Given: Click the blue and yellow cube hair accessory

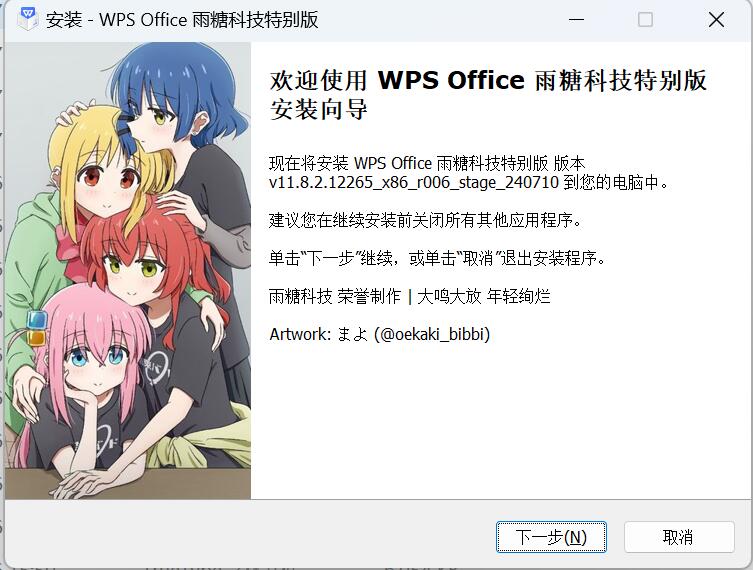Looking at the screenshot, I should (x=36, y=328).
